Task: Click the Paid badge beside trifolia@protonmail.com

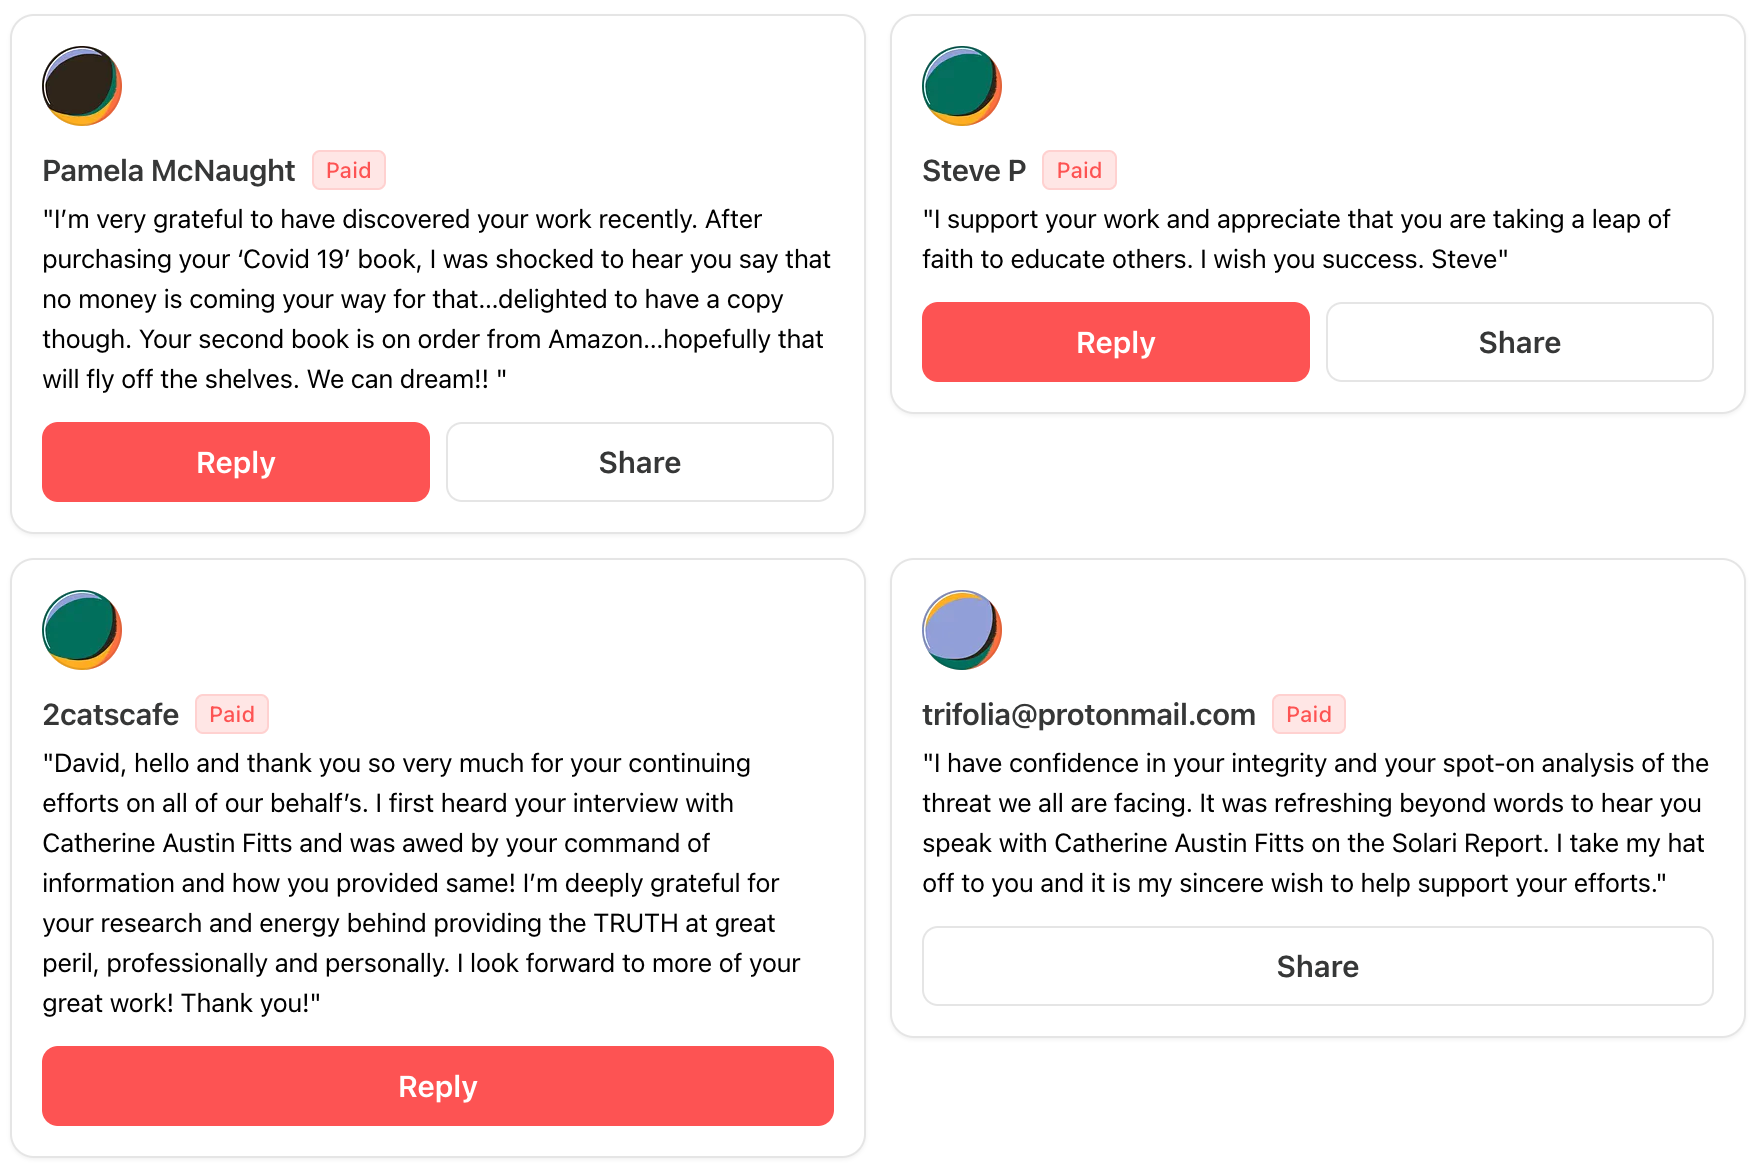Action: (1308, 714)
